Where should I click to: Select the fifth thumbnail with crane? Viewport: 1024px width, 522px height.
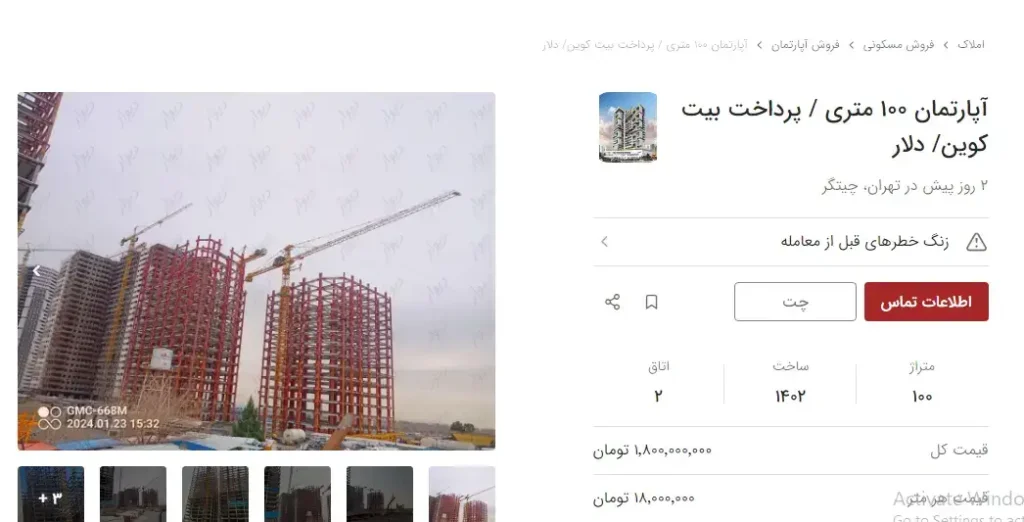tap(379, 494)
